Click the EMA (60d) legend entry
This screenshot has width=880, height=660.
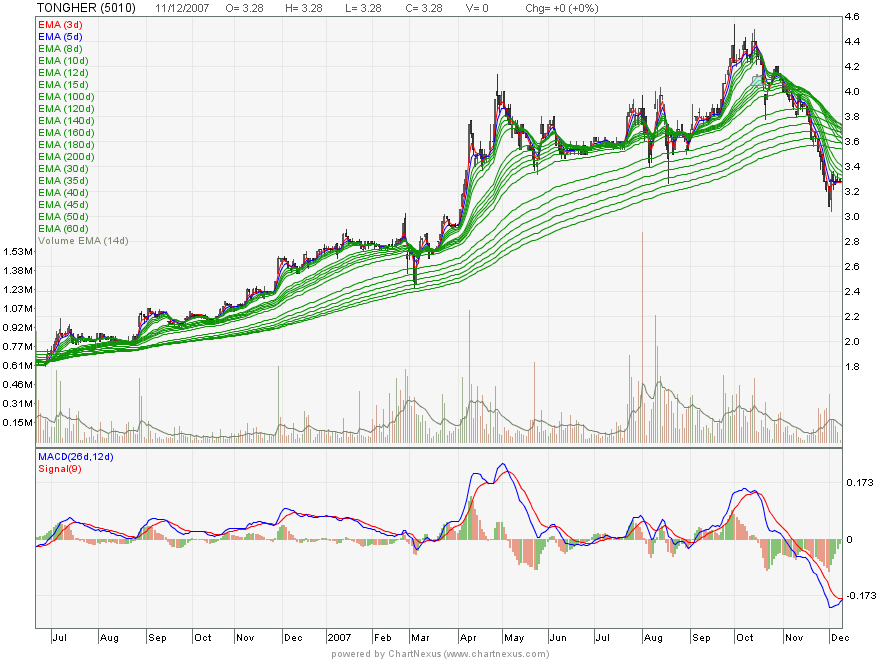click(64, 229)
